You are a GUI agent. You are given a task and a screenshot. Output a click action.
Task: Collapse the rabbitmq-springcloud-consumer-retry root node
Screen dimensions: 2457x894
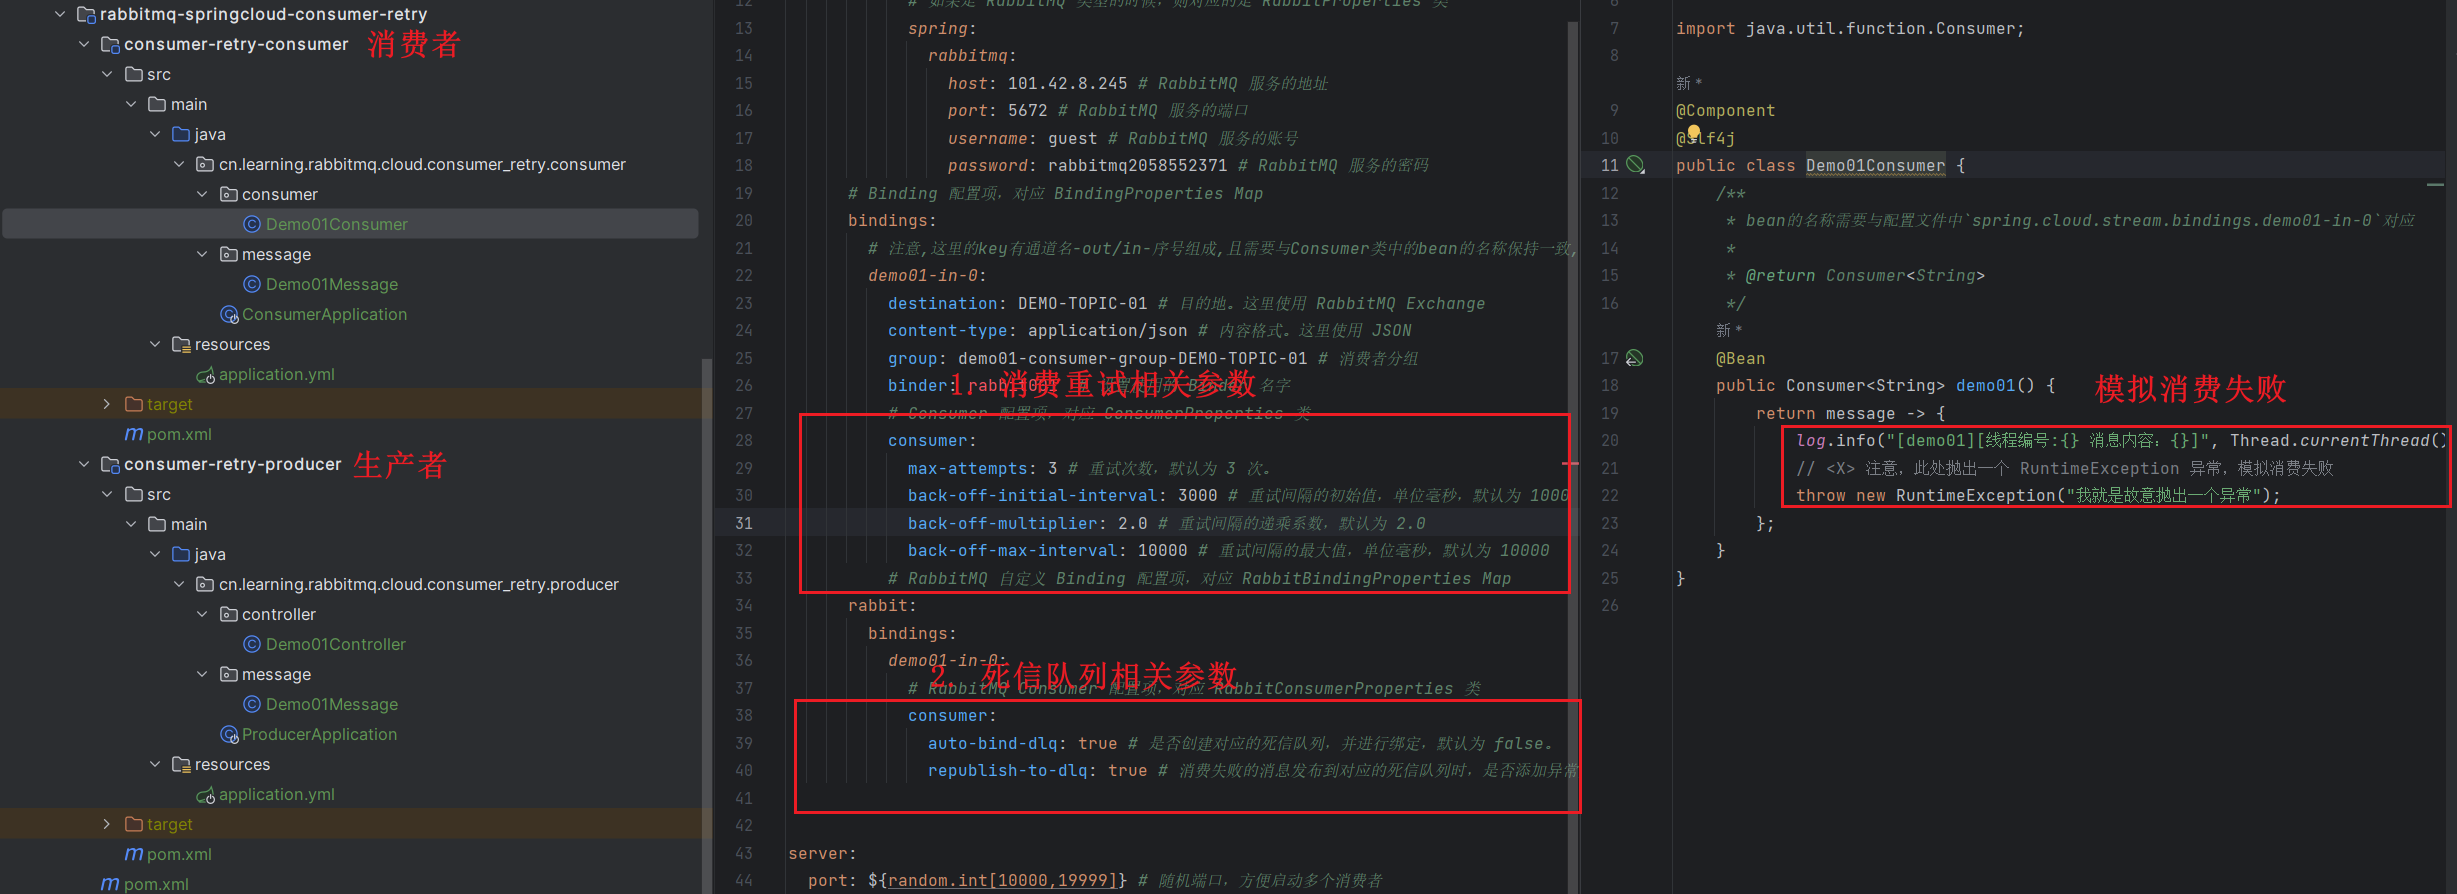click(x=60, y=14)
